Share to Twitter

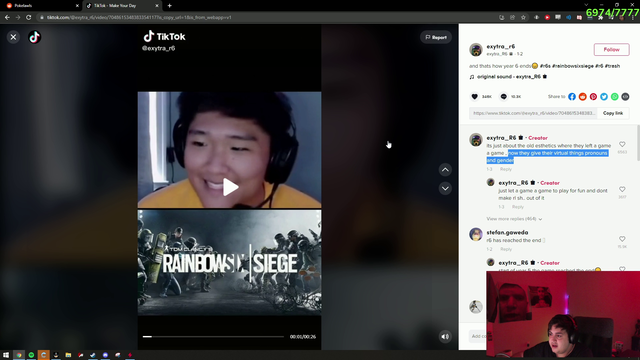(x=604, y=97)
